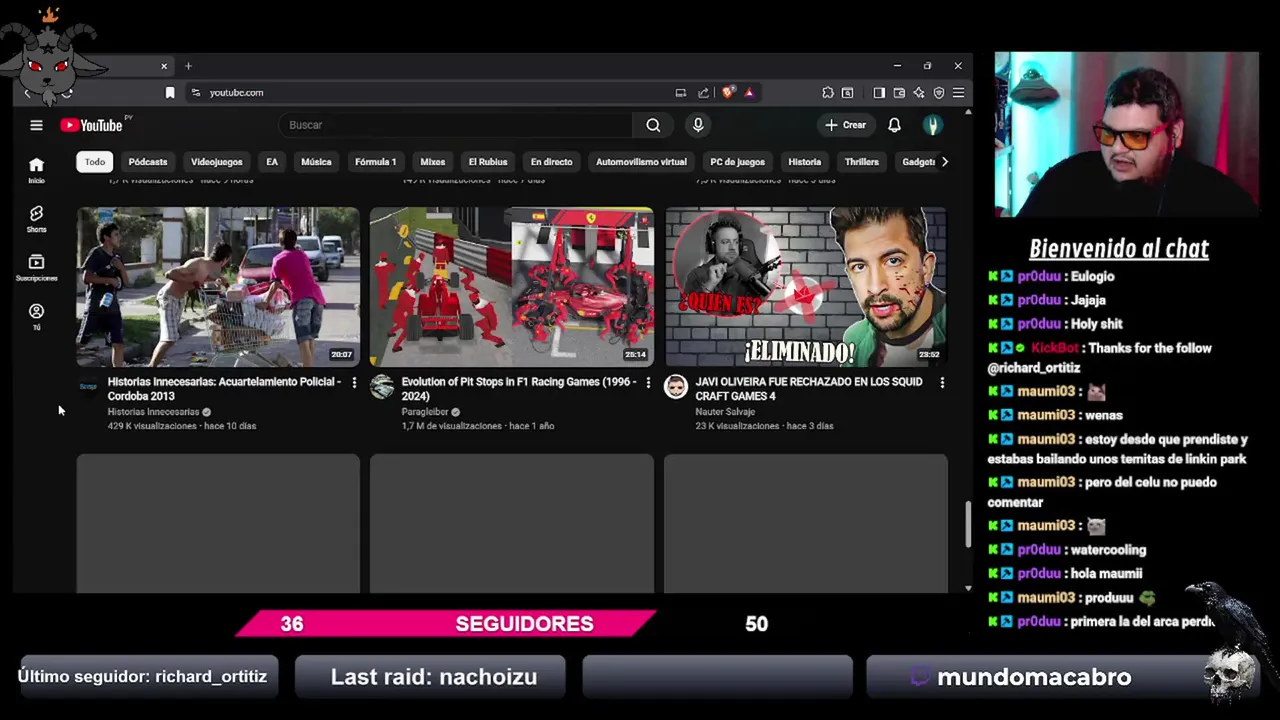
Task: Open the Tú section in sidebar
Action: pyautogui.click(x=36, y=317)
